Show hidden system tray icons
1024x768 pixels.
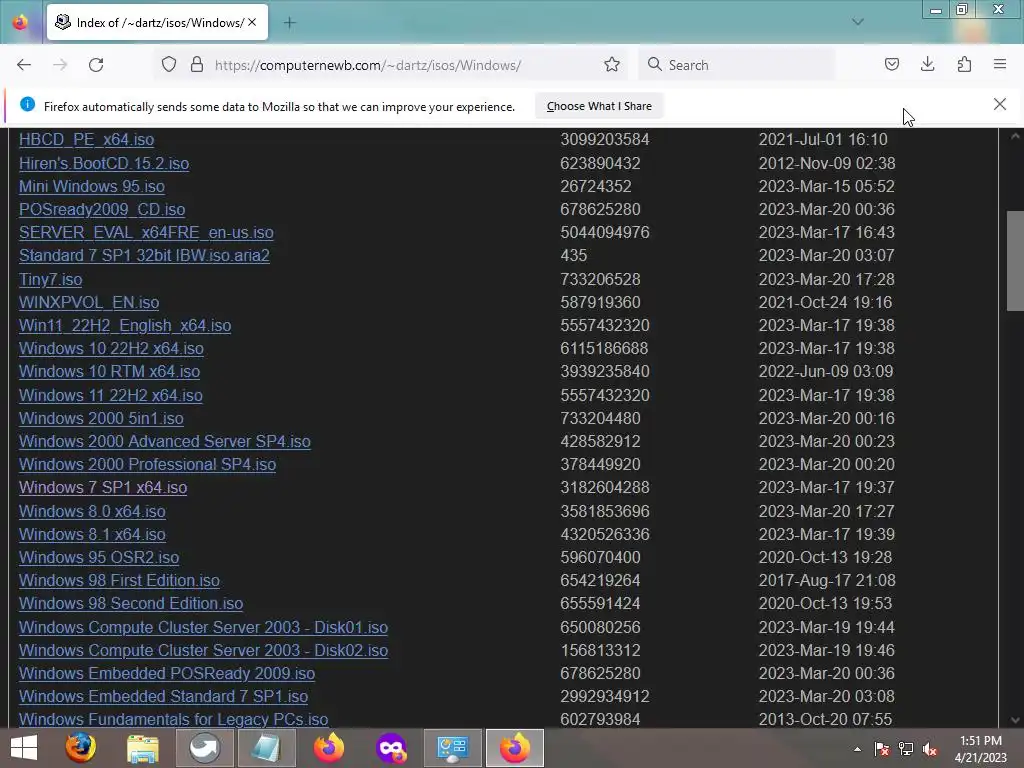pyautogui.click(x=857, y=749)
